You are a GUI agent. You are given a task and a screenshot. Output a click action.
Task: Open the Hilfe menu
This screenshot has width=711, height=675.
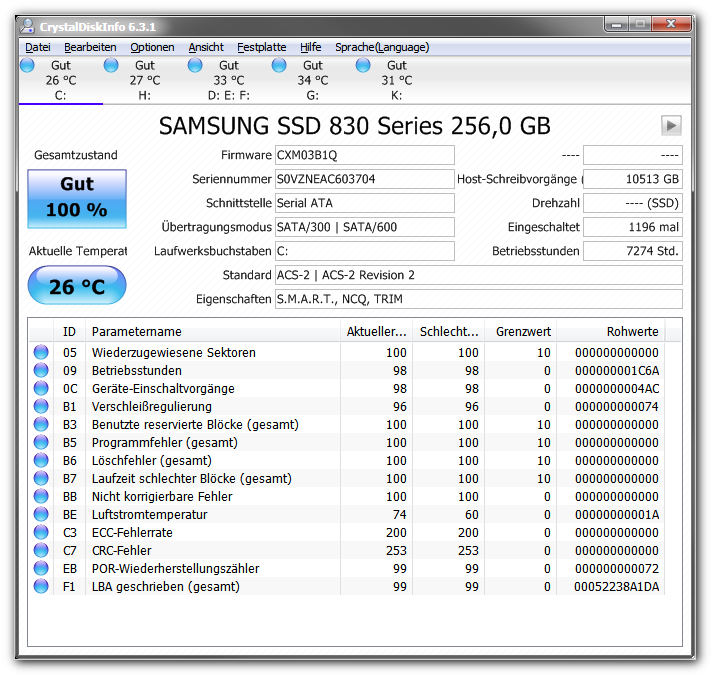click(x=311, y=47)
